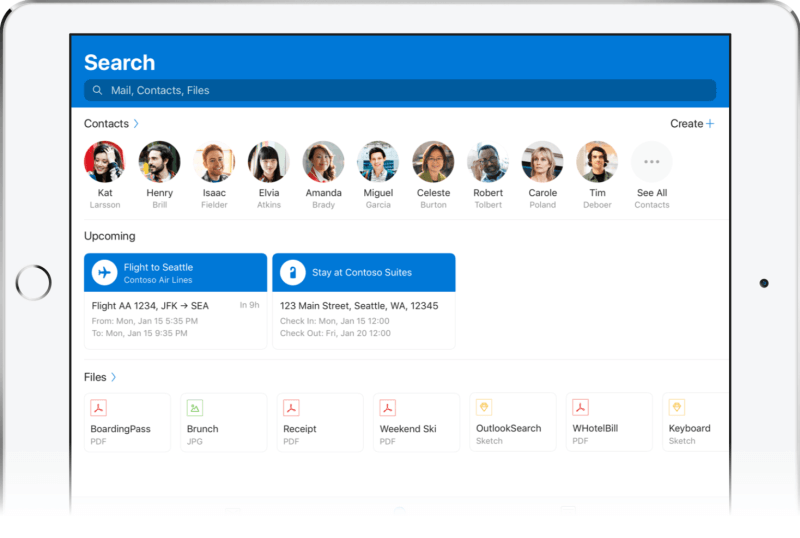Tap the airplane icon on flight card
The height and width of the screenshot is (538, 800).
click(105, 273)
